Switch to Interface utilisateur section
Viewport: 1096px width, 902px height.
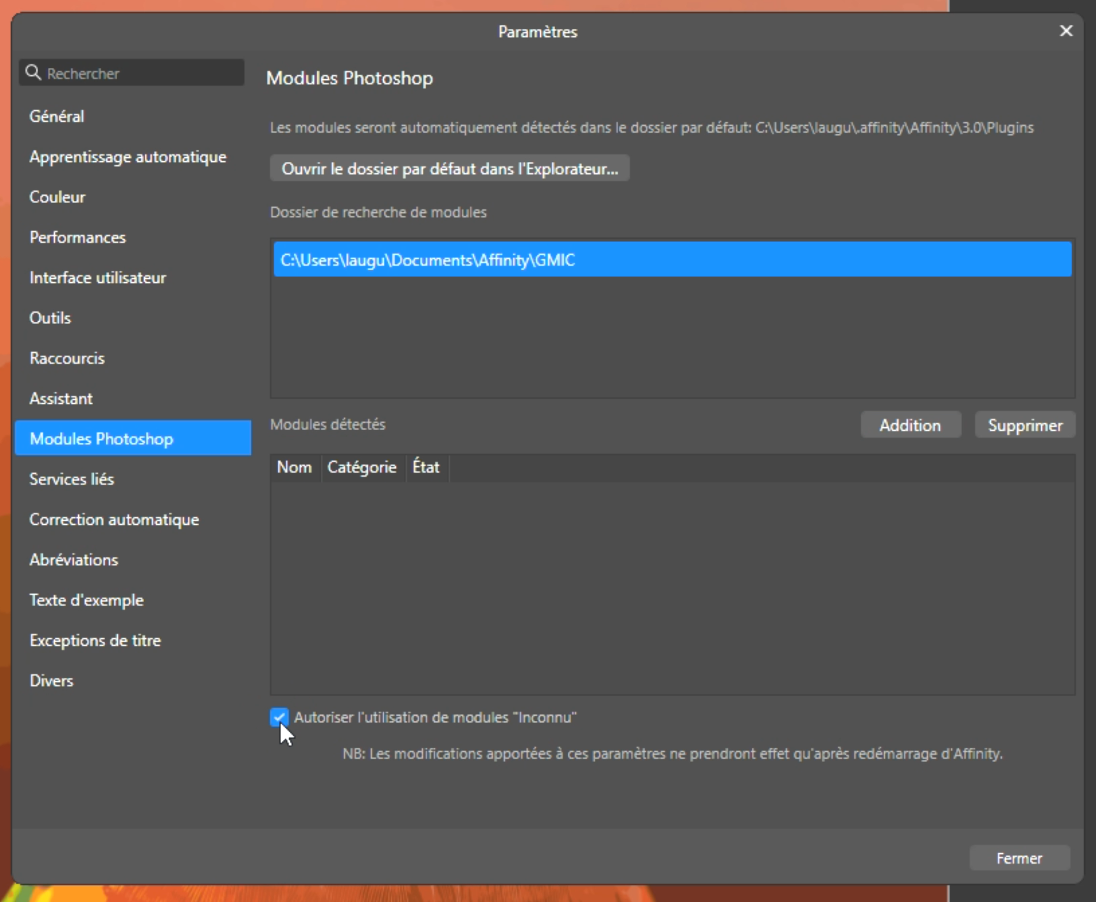pos(98,278)
